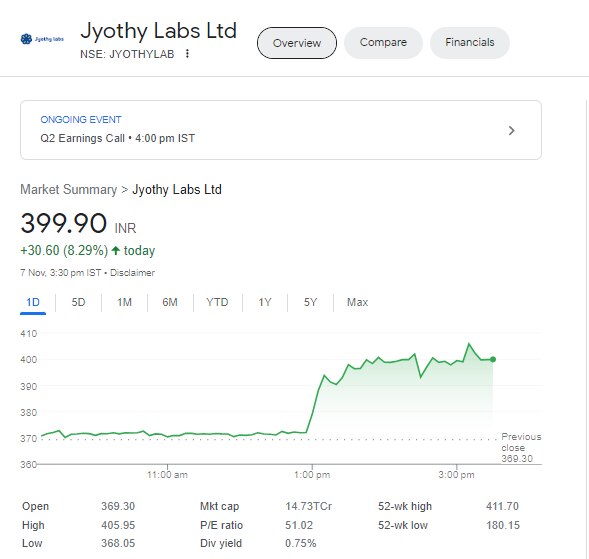Screen dimensions: 589x559
Task: Open the ongoing event chevron arrow
Action: tap(511, 130)
